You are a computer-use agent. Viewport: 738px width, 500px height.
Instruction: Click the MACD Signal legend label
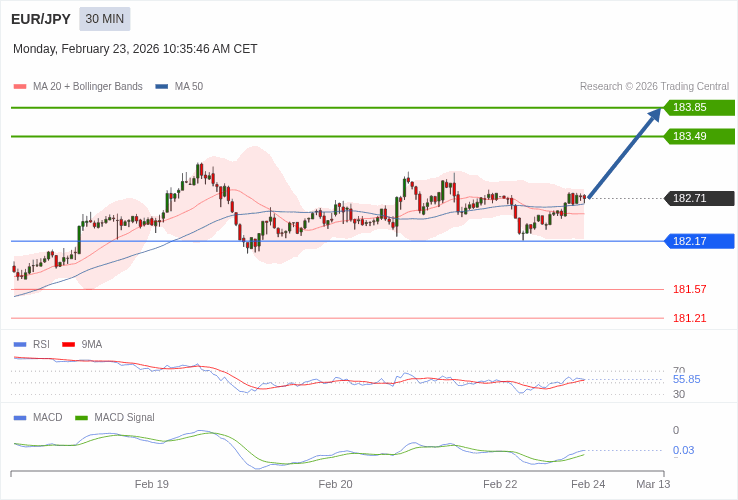(x=124, y=418)
